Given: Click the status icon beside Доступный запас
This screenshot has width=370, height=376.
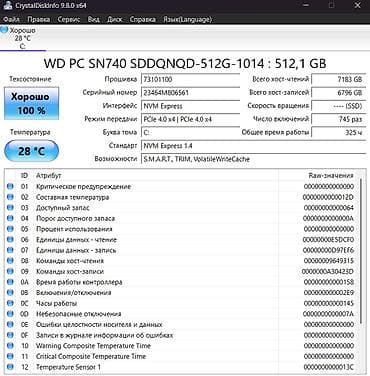Looking at the screenshot, I should pos(10,208).
